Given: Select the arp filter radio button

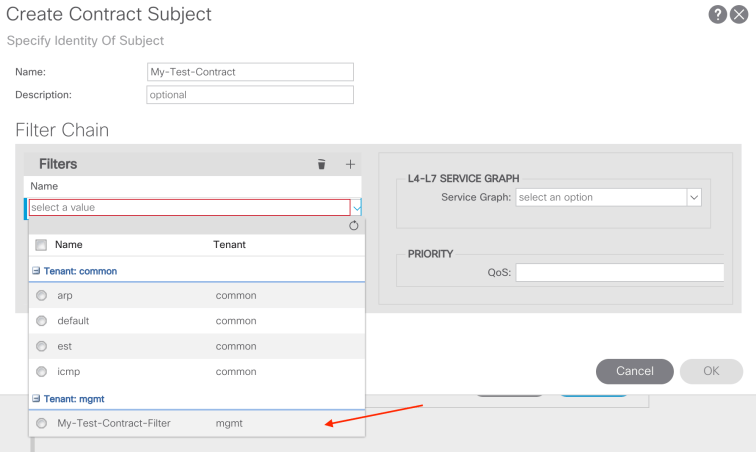Looking at the screenshot, I should pyautogui.click(x=41, y=295).
